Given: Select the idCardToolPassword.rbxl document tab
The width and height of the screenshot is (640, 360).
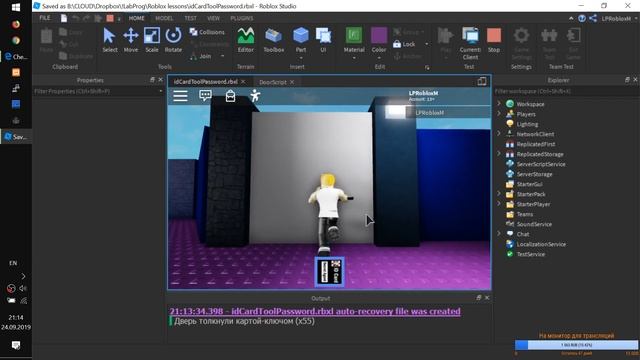Looking at the screenshot, I should (205, 82).
